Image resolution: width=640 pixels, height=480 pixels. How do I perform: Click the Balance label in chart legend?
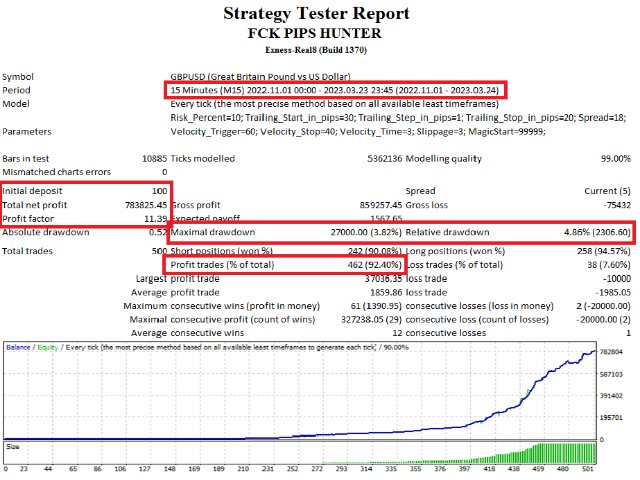(19, 346)
